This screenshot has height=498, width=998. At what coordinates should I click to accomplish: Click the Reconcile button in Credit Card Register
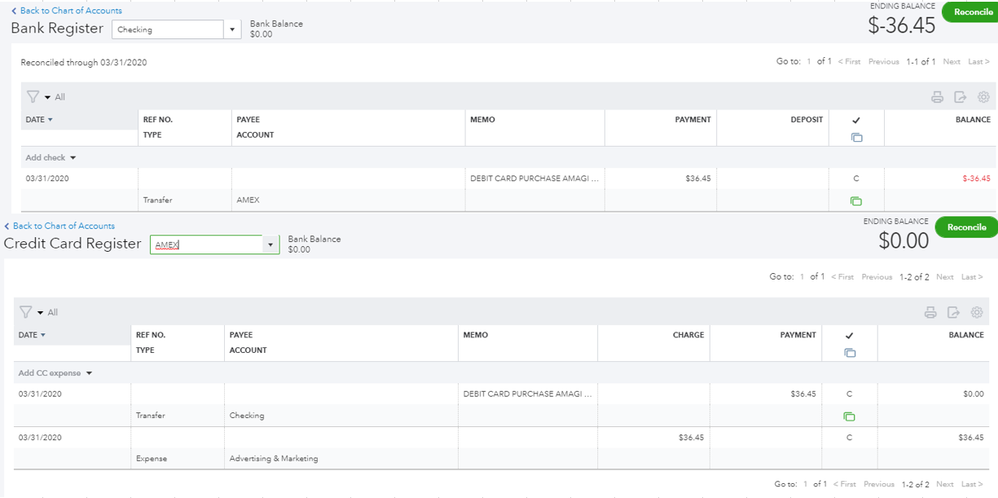click(x=966, y=227)
